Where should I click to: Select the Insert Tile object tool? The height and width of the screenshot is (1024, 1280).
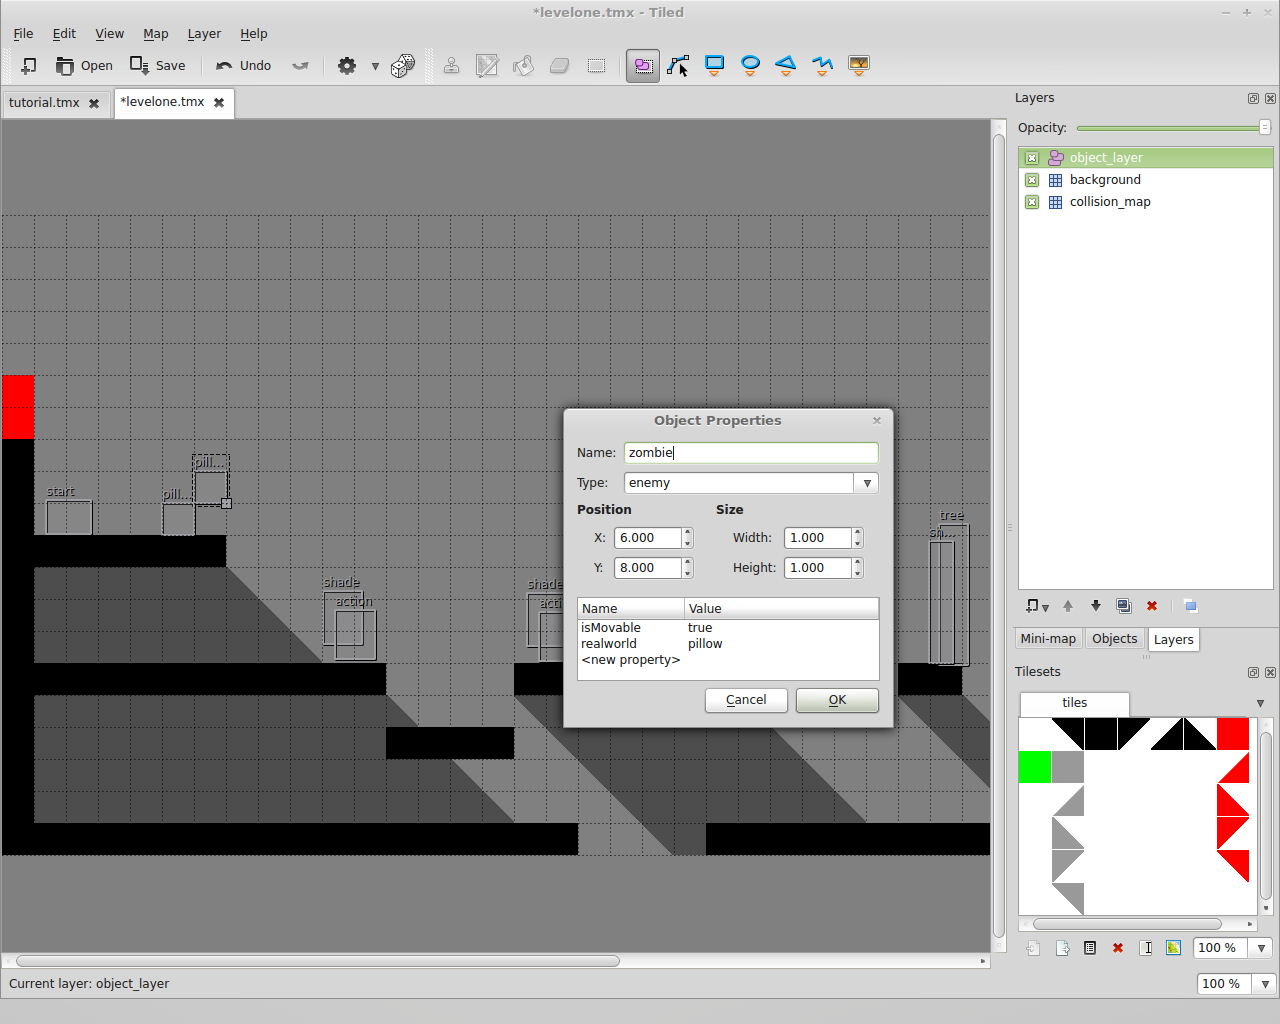click(x=859, y=66)
